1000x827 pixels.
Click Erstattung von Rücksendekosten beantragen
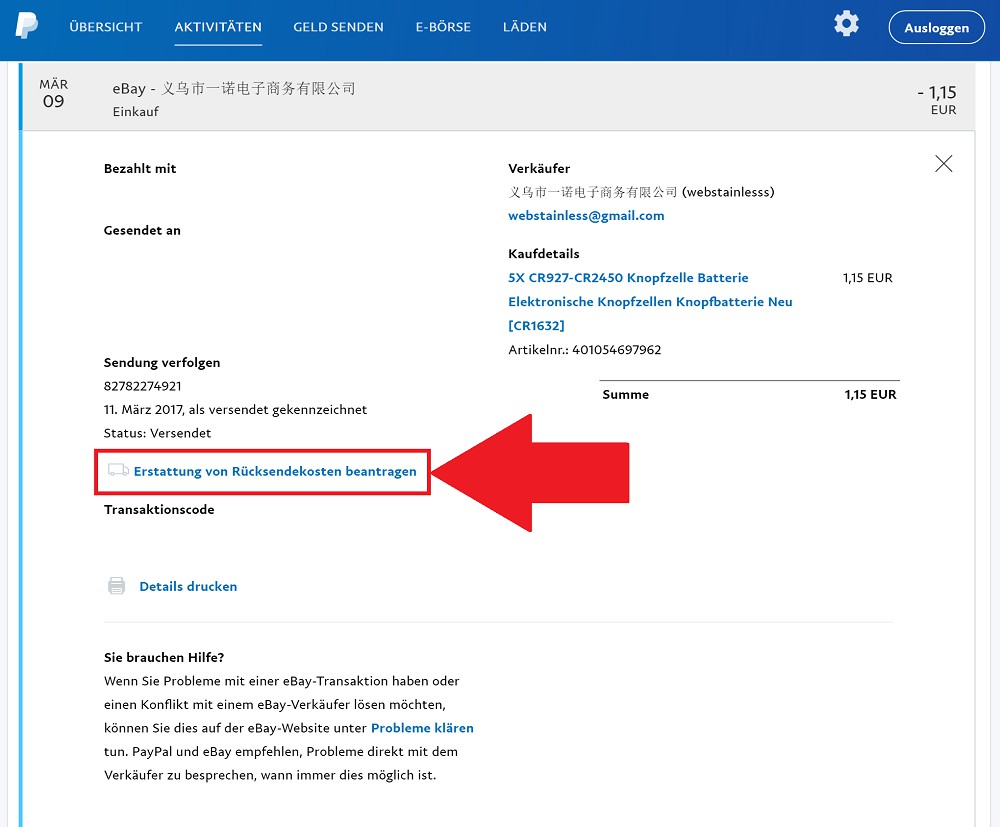tap(275, 471)
